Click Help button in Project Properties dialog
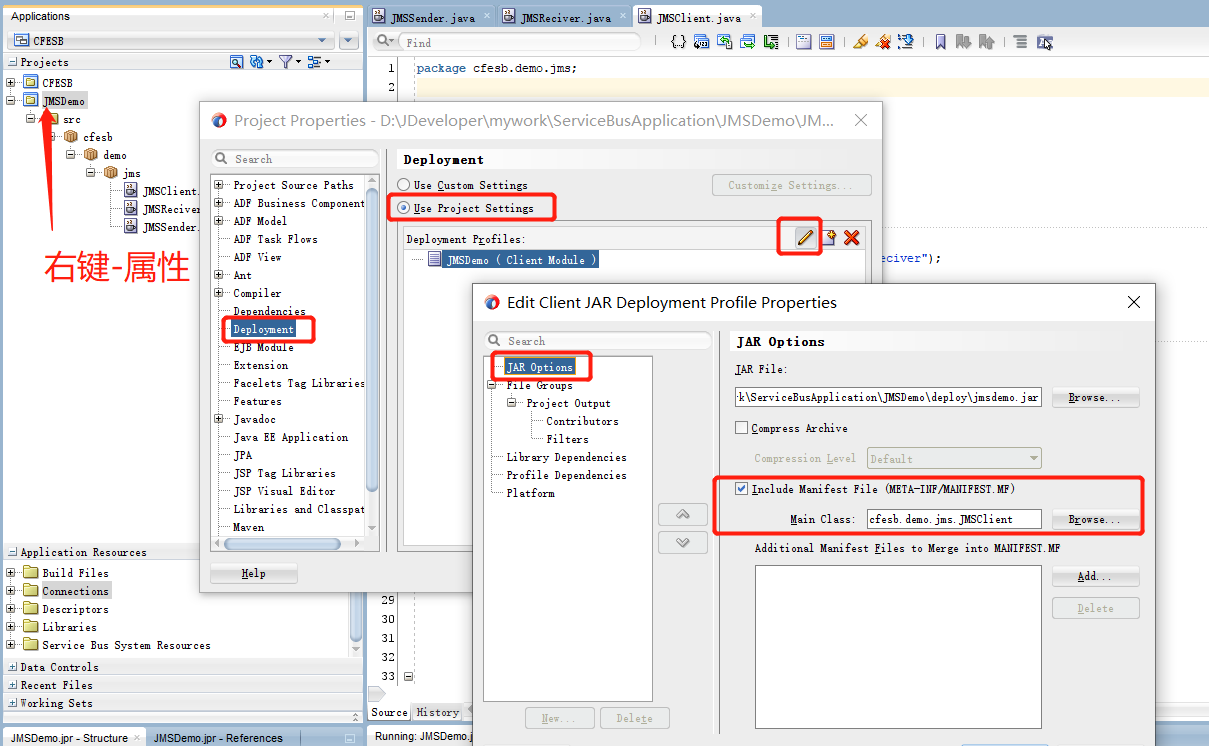Image resolution: width=1209 pixels, height=746 pixels. [254, 573]
